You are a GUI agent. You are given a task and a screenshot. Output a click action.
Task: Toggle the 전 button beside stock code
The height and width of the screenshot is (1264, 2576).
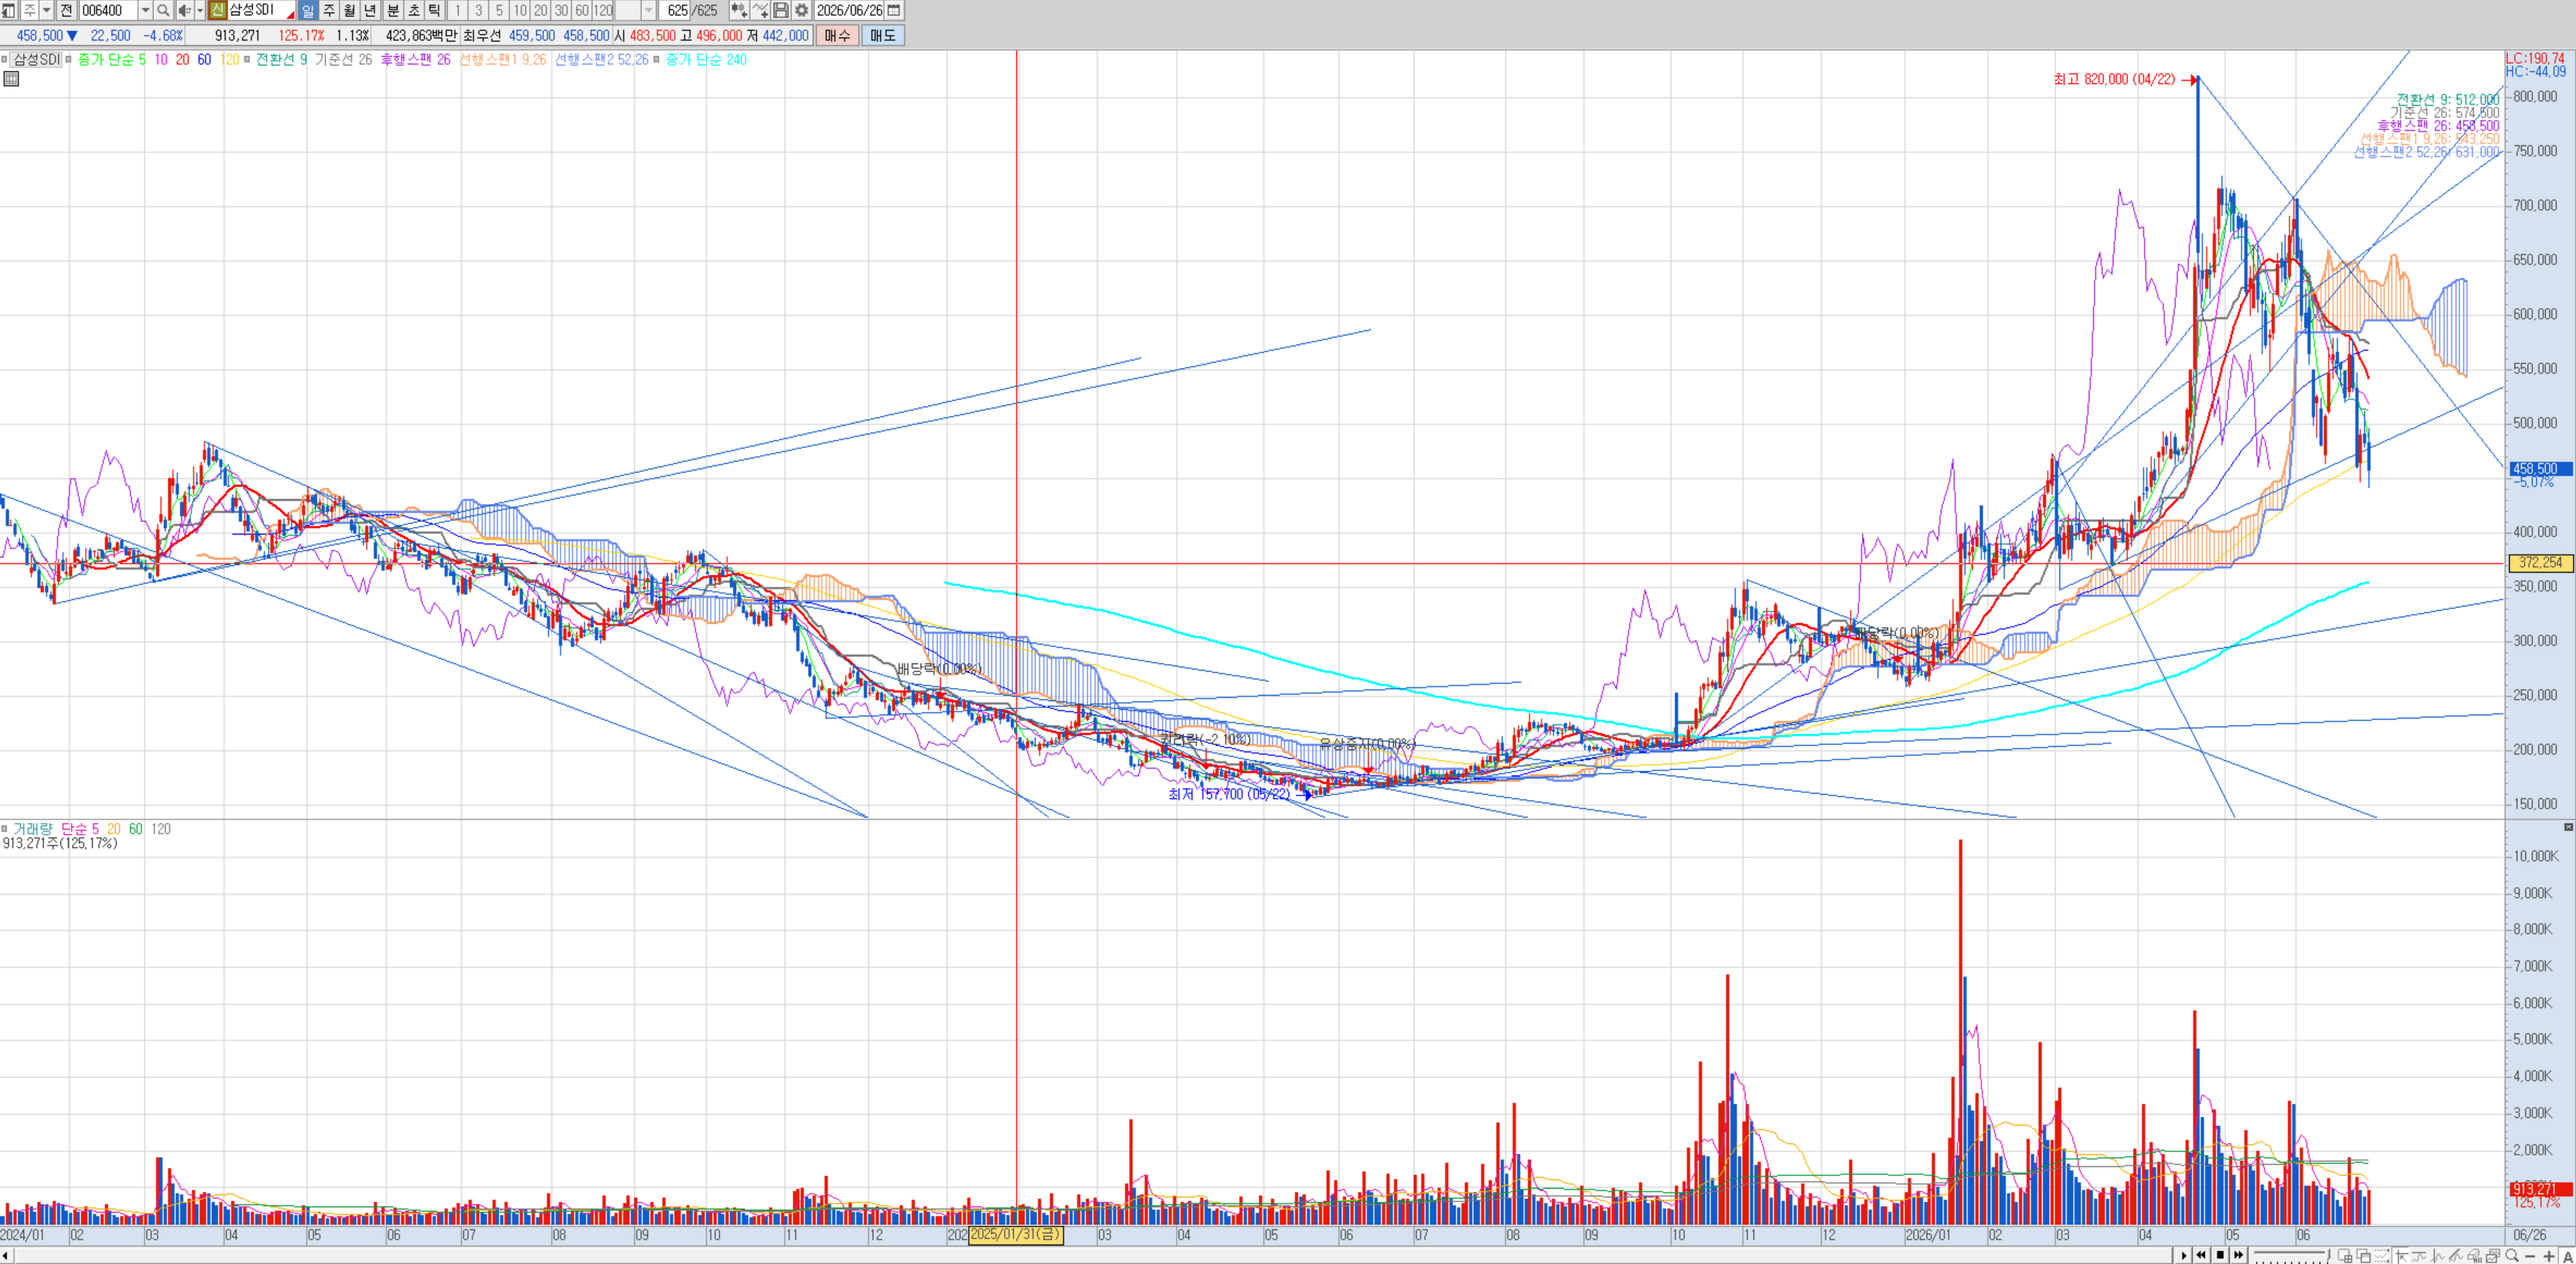pyautogui.click(x=66, y=10)
